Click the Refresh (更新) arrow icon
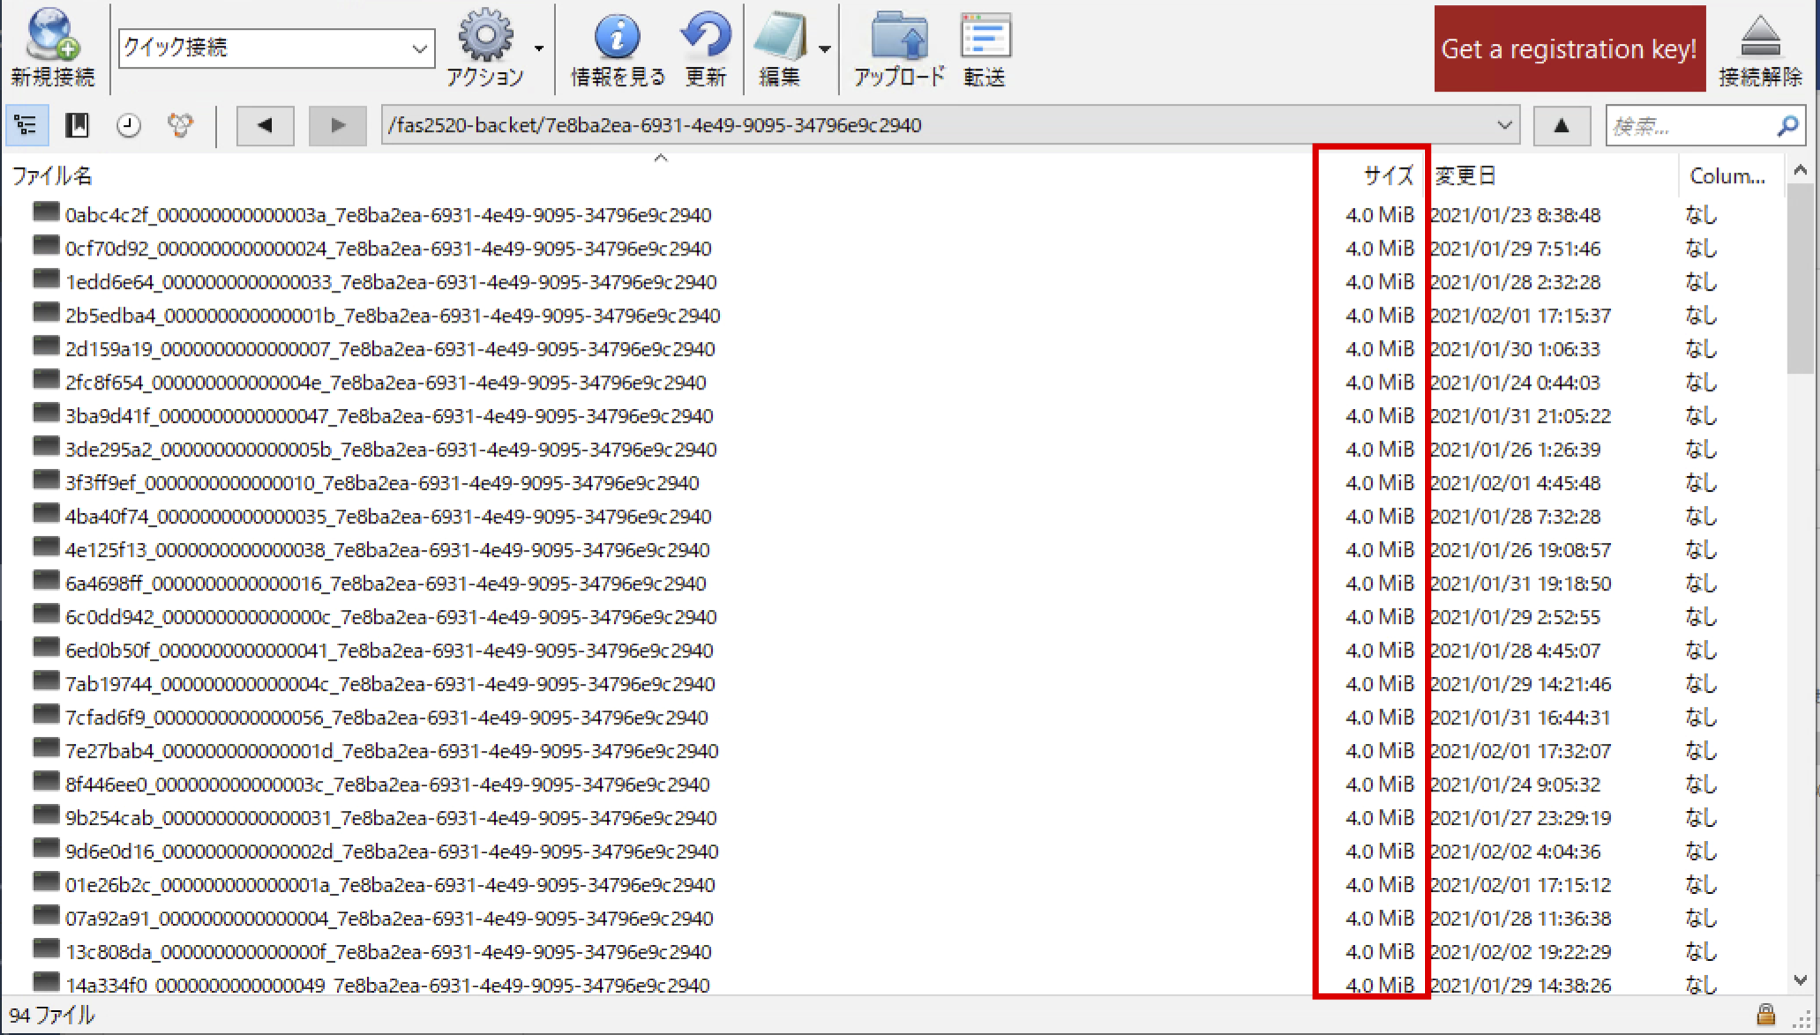The width and height of the screenshot is (1820, 1035). coord(706,35)
